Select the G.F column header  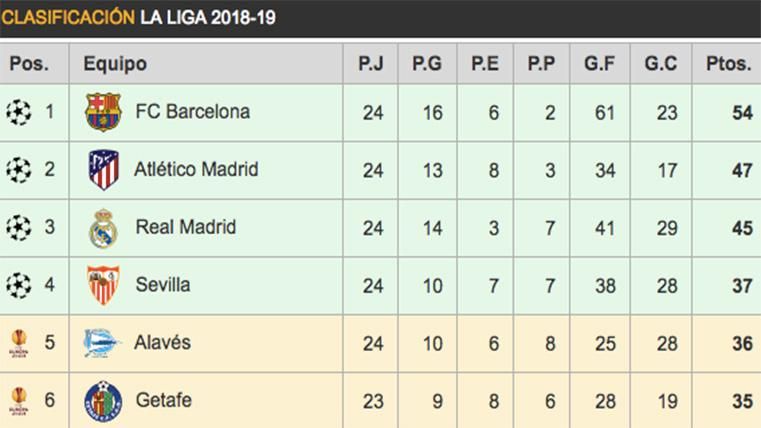point(600,64)
